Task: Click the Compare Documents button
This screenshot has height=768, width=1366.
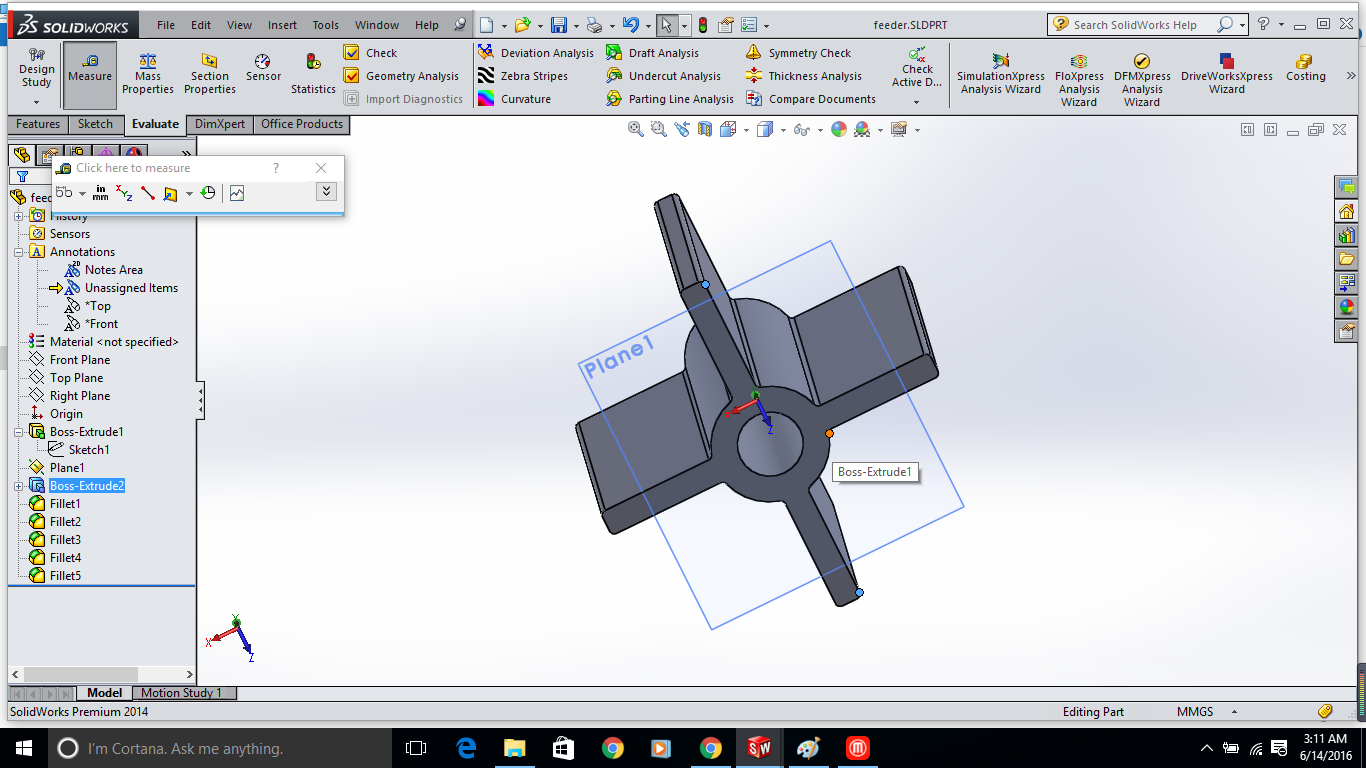Action: tap(811, 99)
